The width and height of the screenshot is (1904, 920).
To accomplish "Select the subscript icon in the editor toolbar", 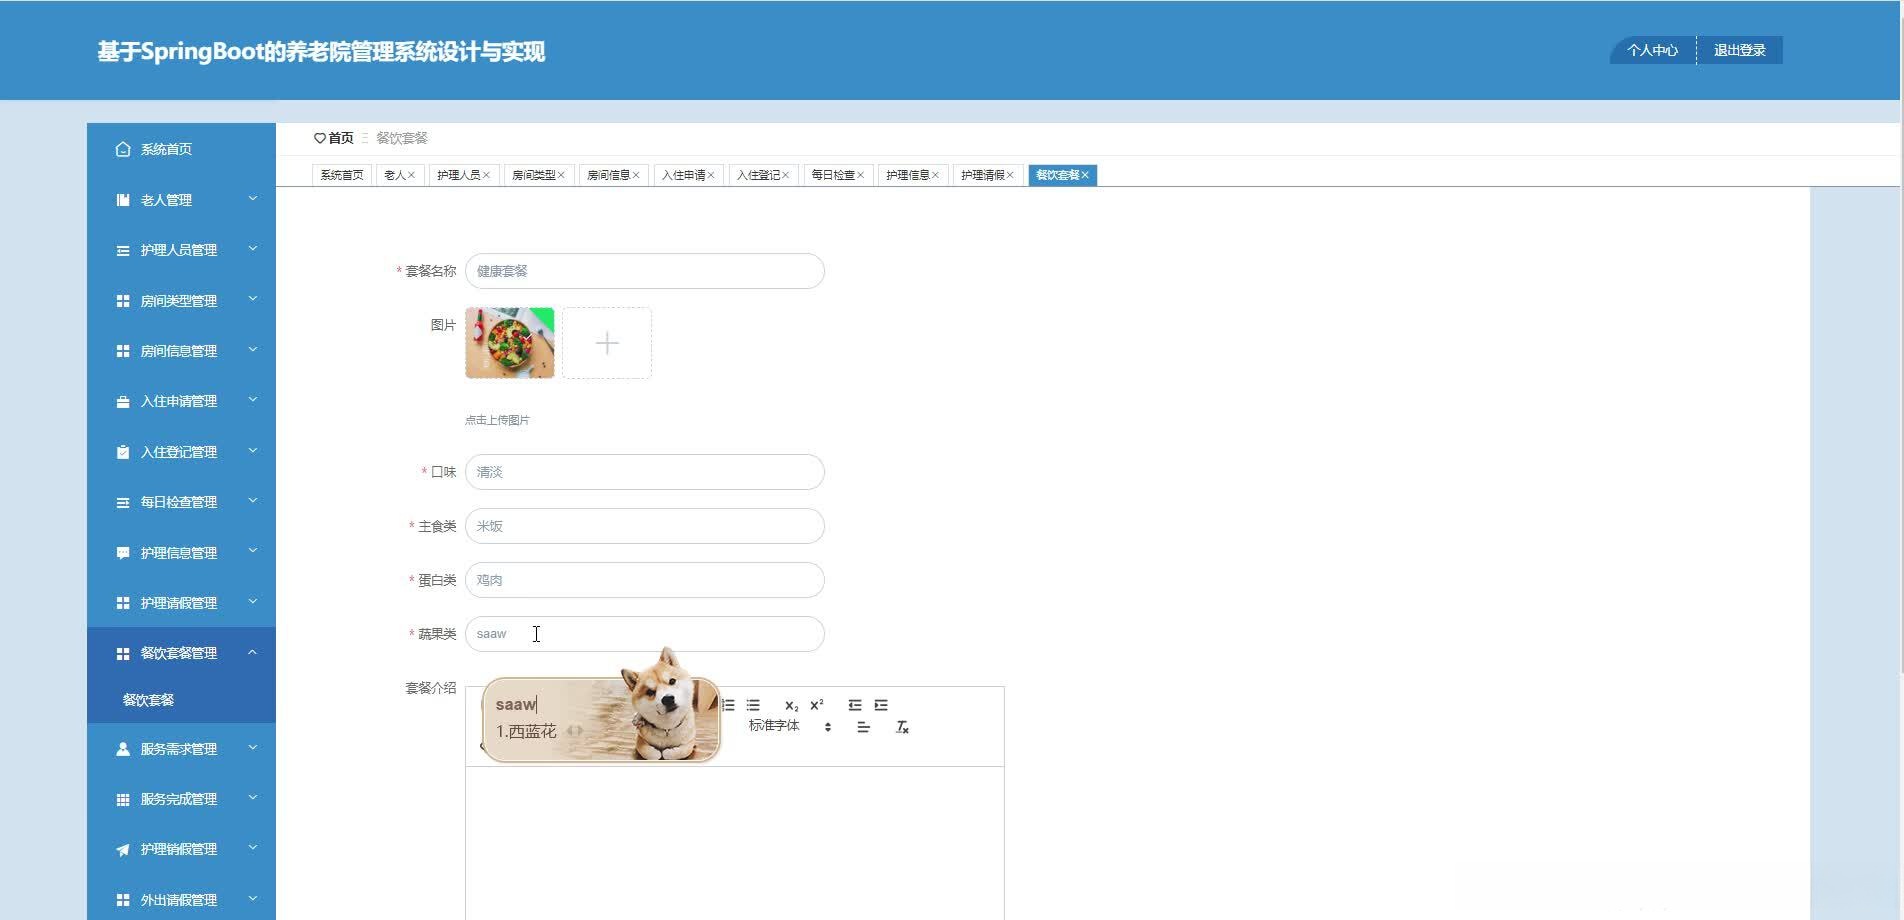I will pos(792,704).
